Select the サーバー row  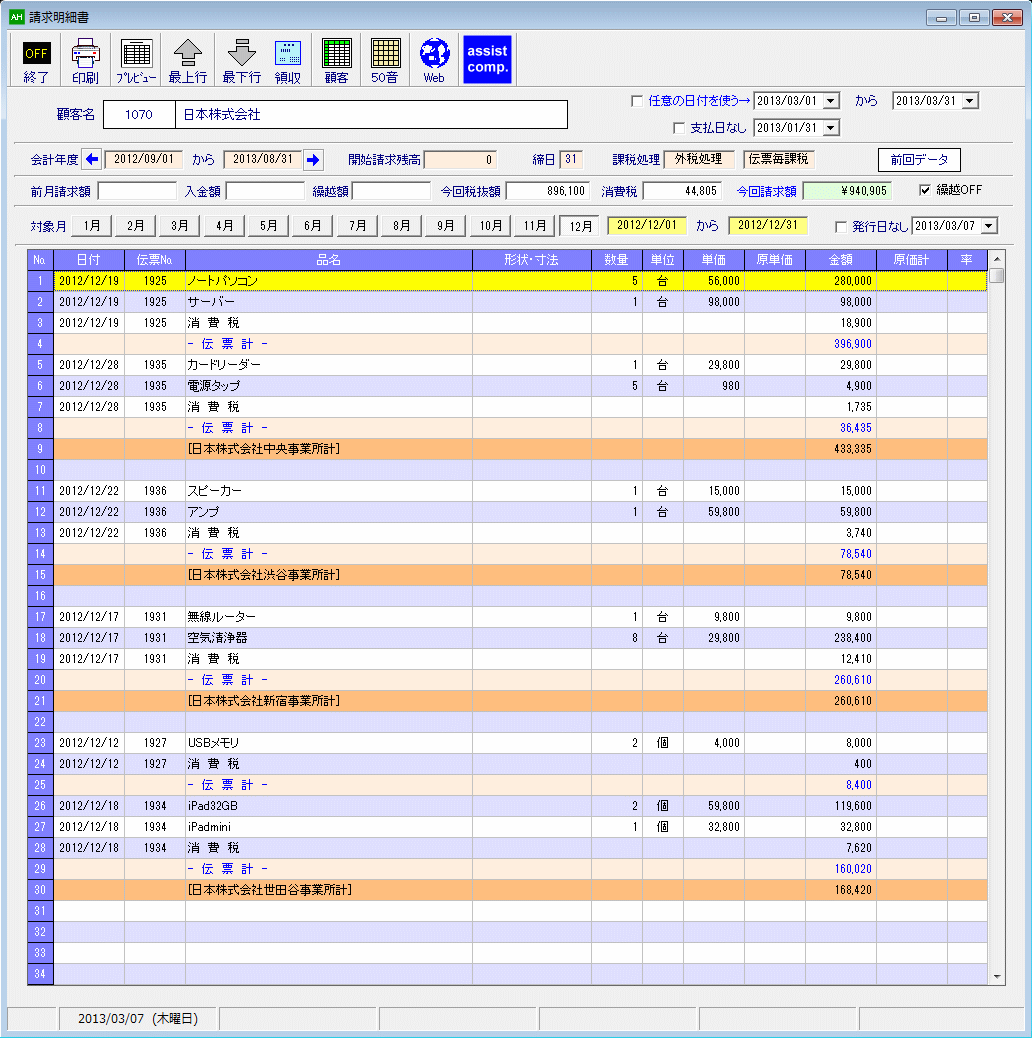pos(507,302)
